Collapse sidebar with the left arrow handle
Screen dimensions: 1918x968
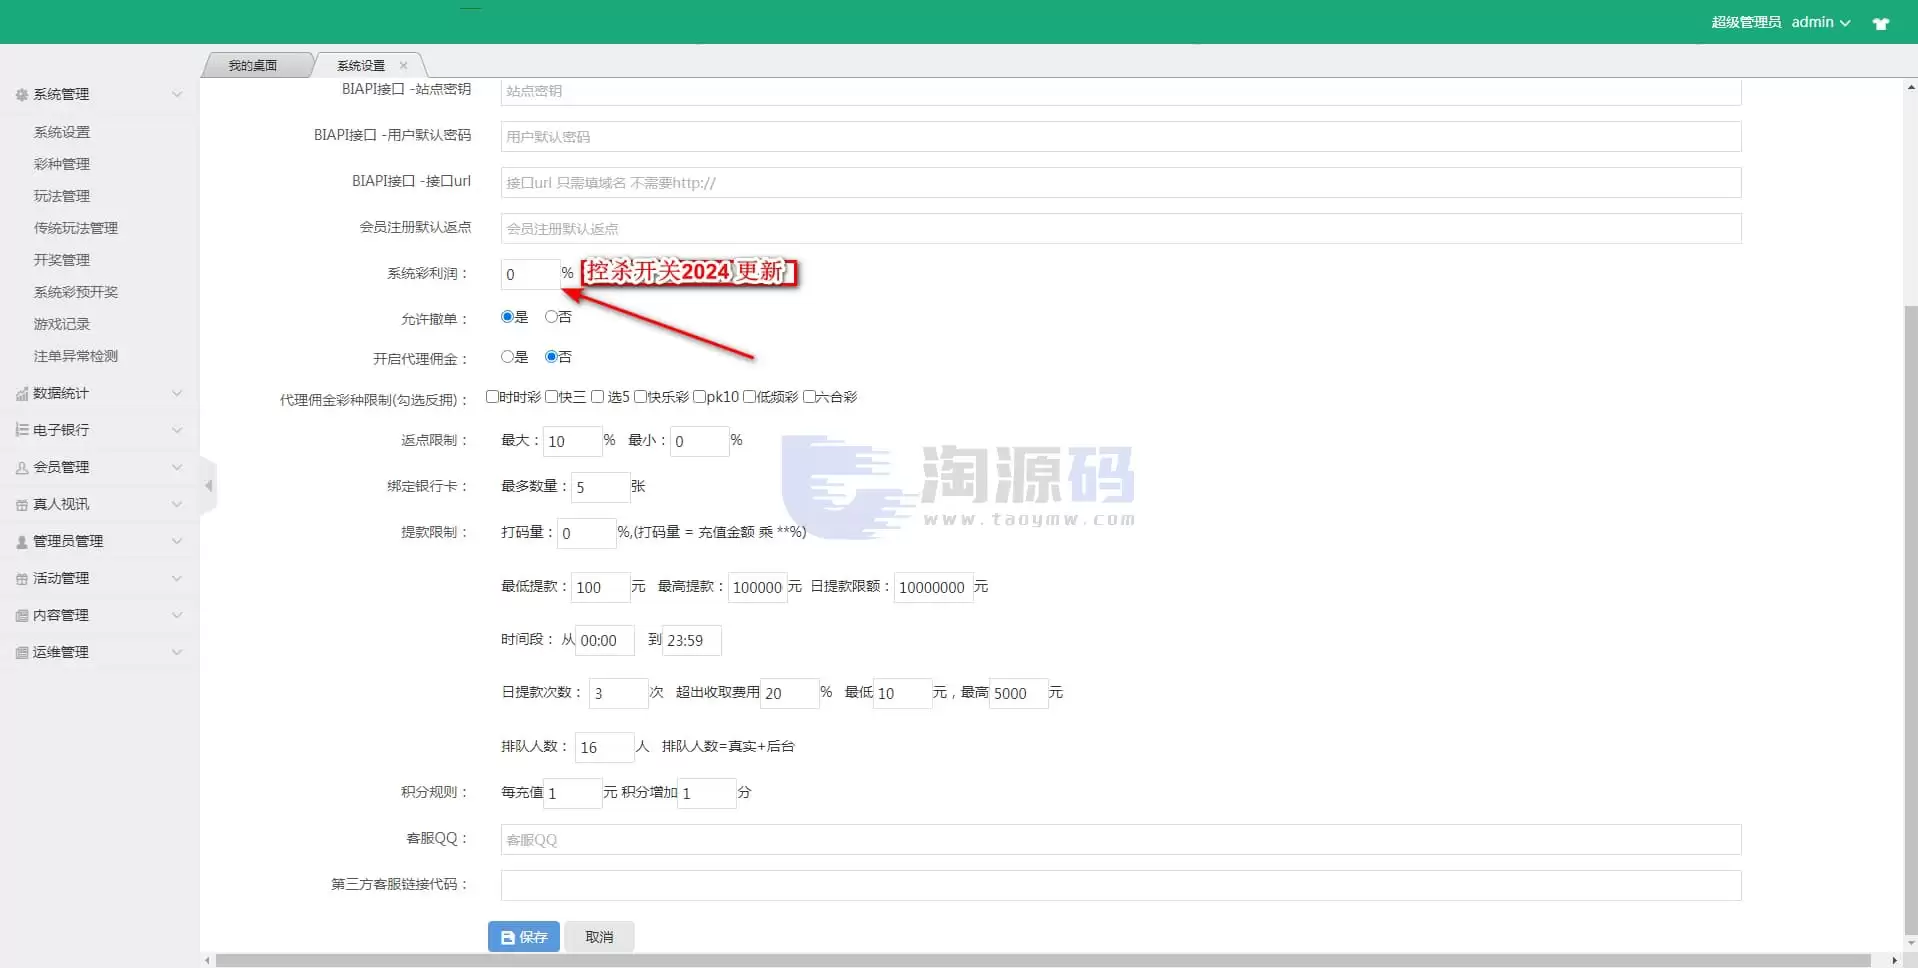tap(208, 486)
